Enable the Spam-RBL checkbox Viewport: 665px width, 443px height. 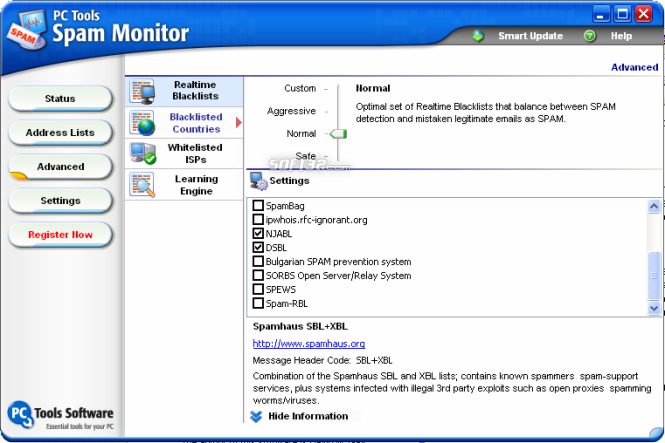pyautogui.click(x=258, y=304)
